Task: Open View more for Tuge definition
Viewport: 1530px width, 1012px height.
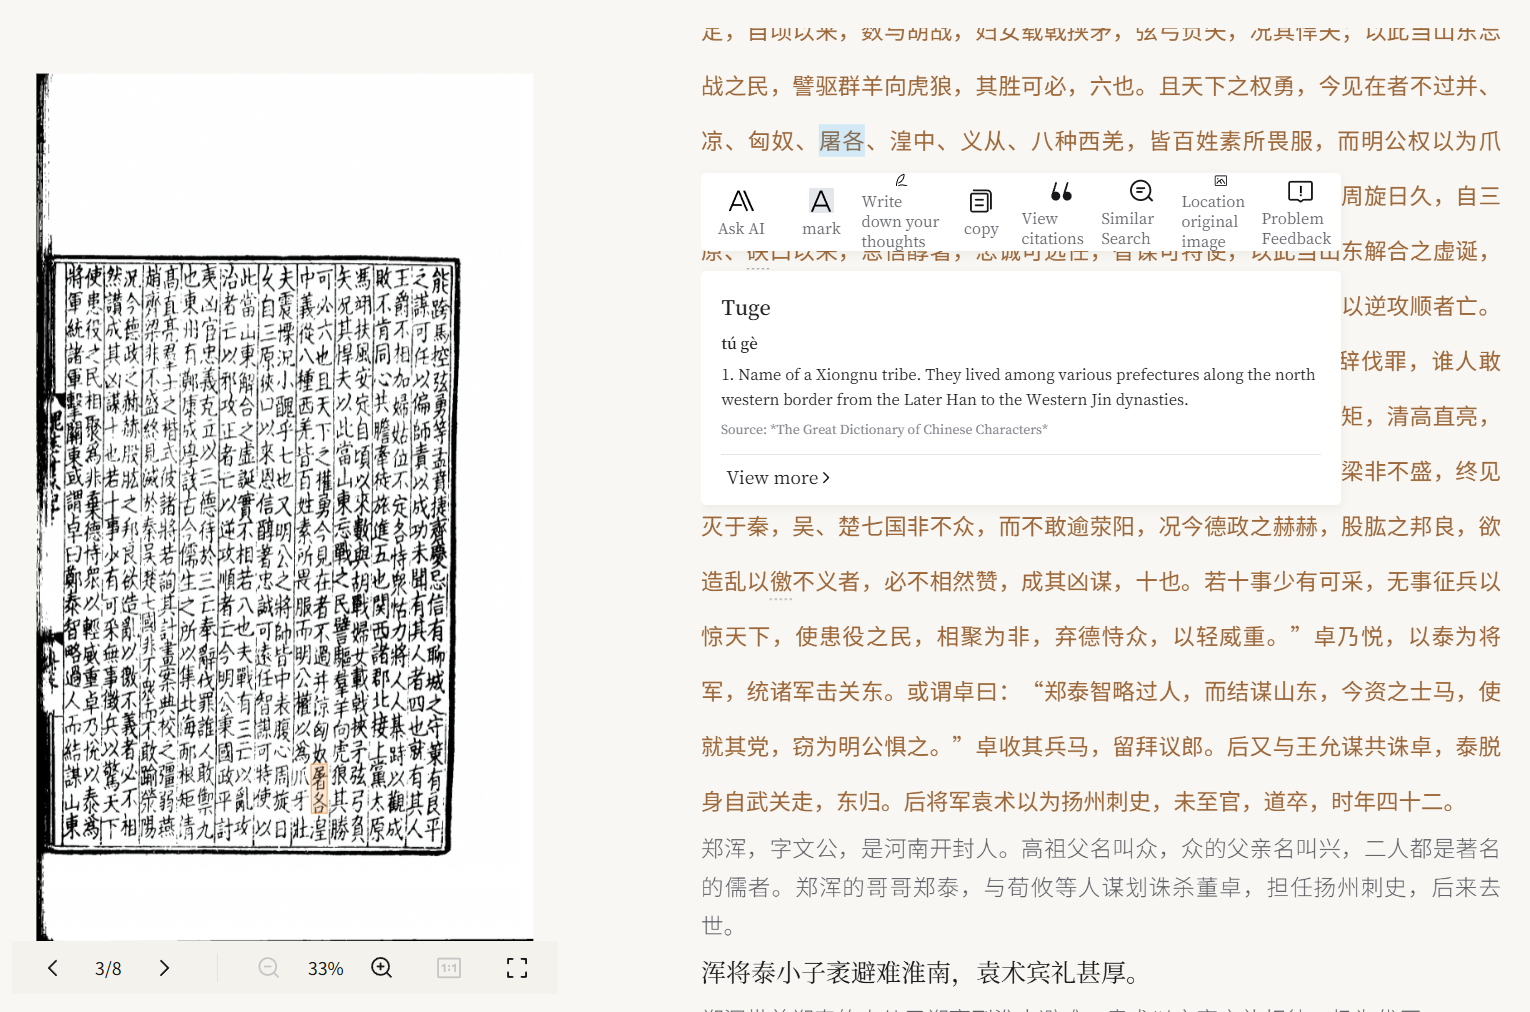Action: point(778,478)
